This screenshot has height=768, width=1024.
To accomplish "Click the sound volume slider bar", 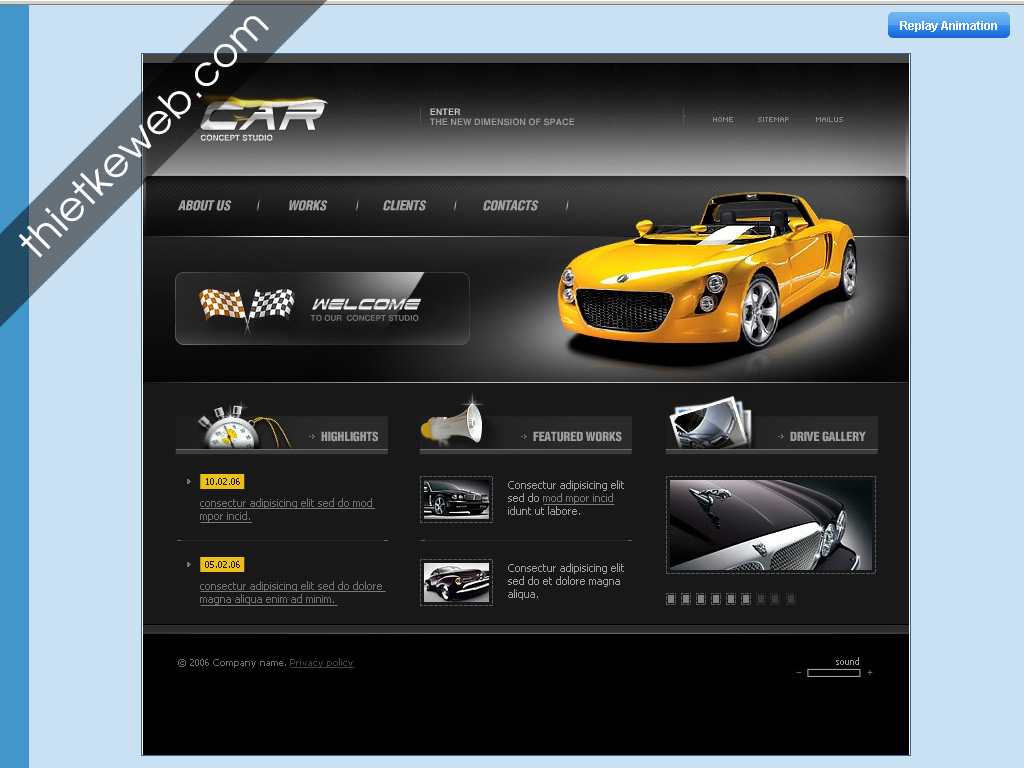I will pos(834,673).
